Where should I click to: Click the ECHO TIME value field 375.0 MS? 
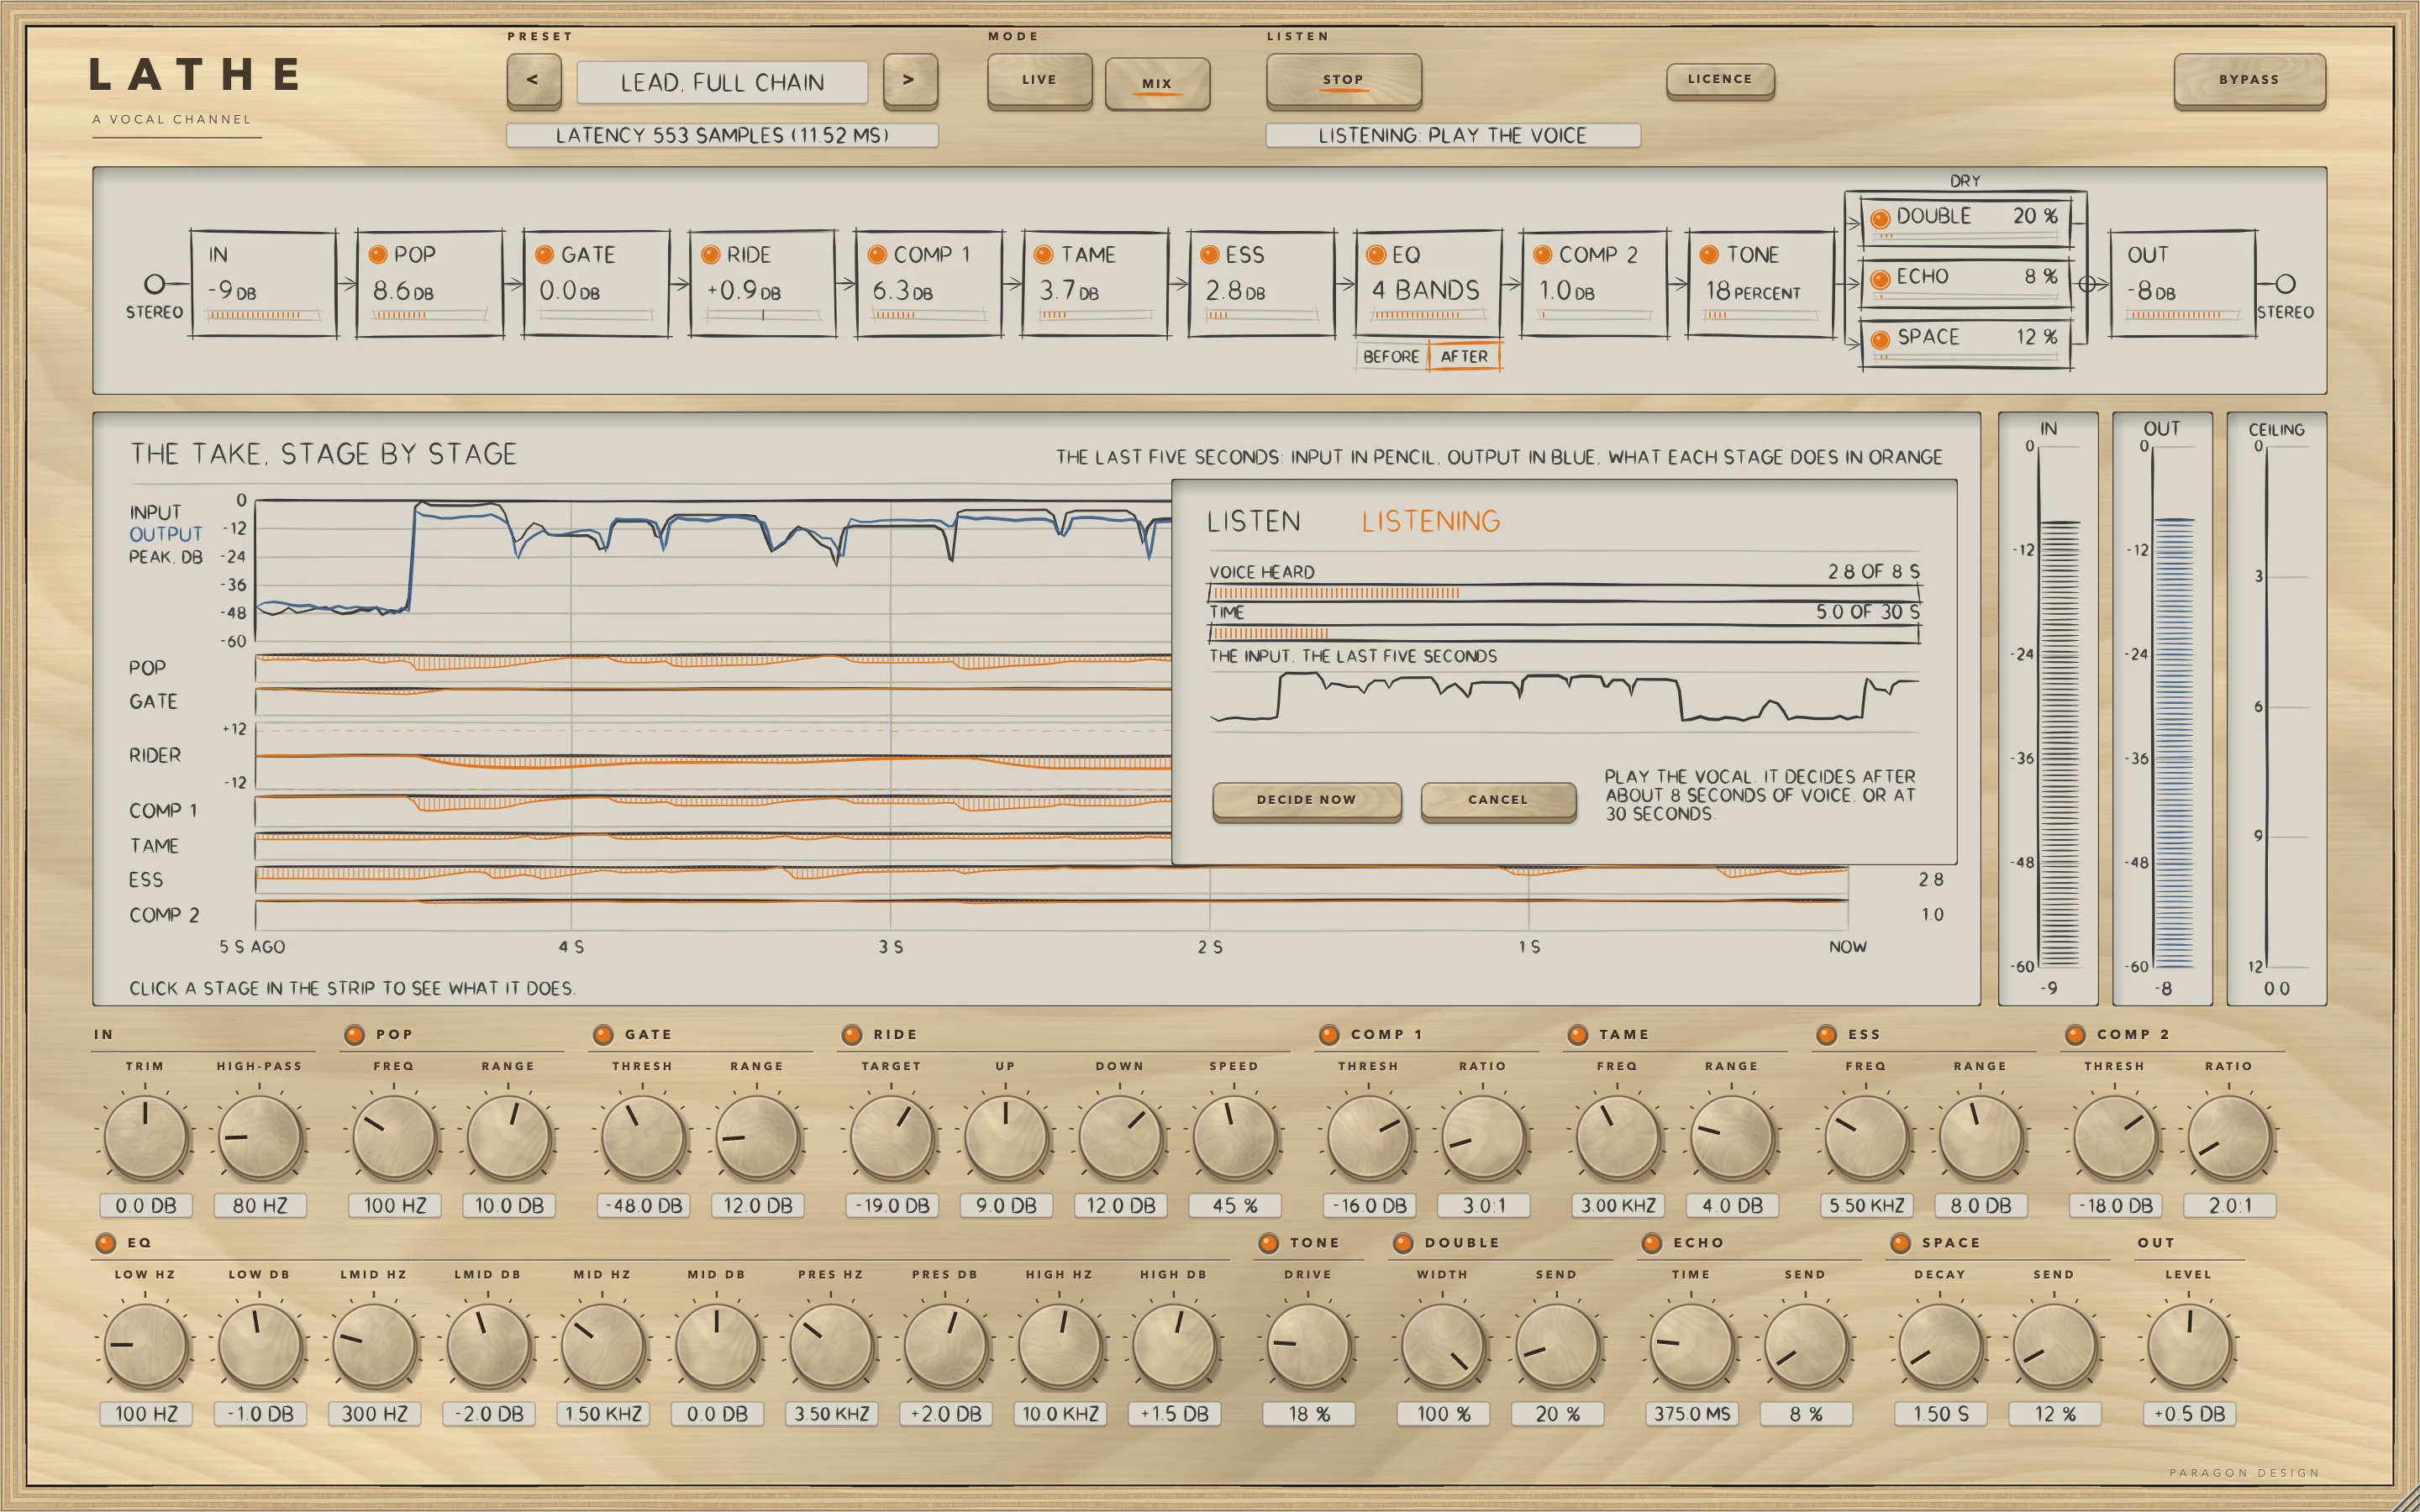pyautogui.click(x=1692, y=1414)
